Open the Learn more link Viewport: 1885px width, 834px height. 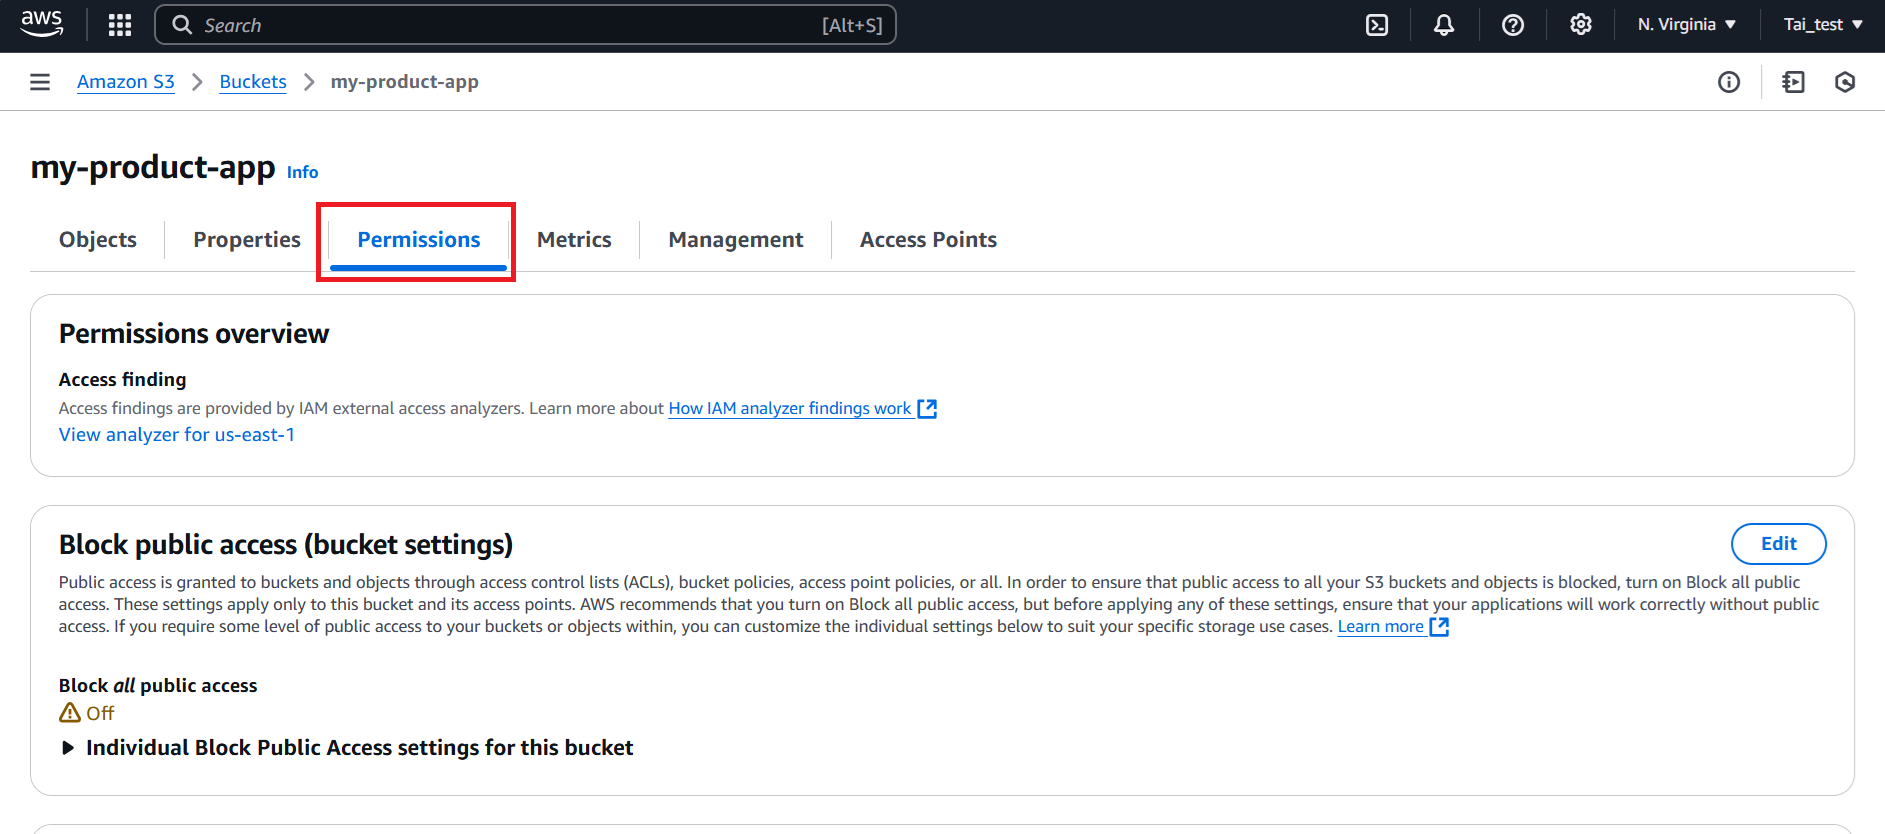click(x=1381, y=627)
